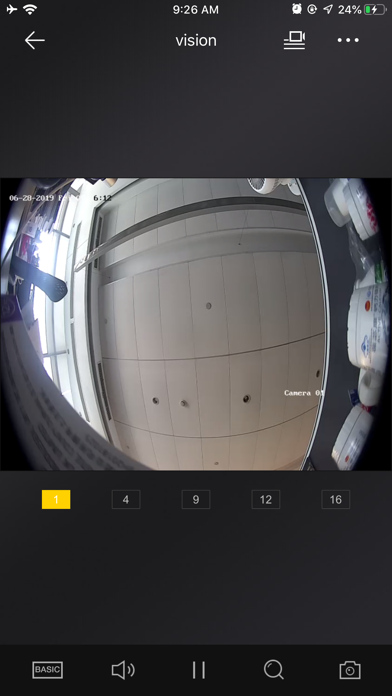The height and width of the screenshot is (696, 392).
Task: Tap the alarm clock status icon
Action: click(297, 9)
